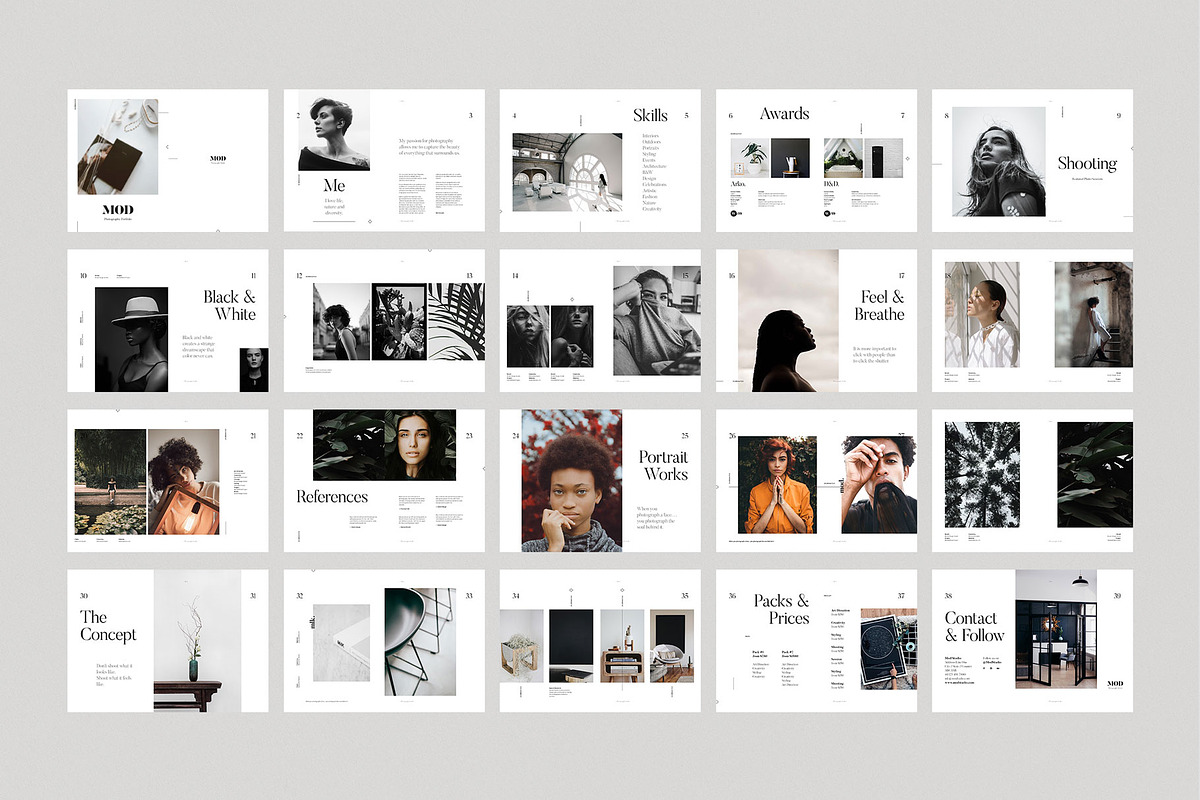Click the bold "MOD" title on cover slide
The image size is (1200, 800).
tap(117, 210)
